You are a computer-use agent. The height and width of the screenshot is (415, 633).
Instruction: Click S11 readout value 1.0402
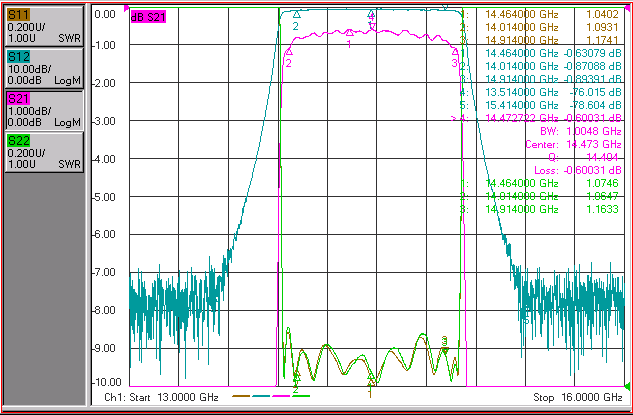602,14
